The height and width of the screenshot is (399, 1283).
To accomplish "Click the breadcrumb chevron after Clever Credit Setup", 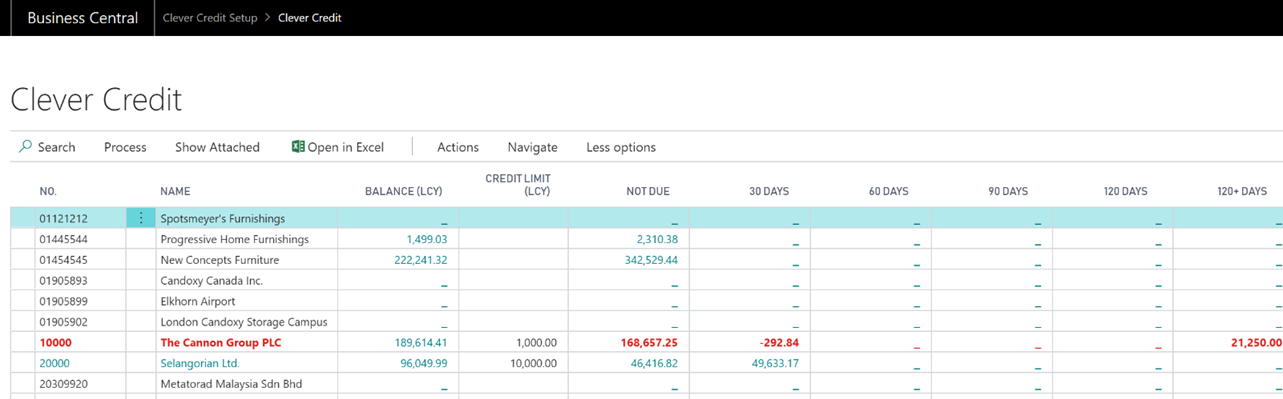I will (x=268, y=18).
